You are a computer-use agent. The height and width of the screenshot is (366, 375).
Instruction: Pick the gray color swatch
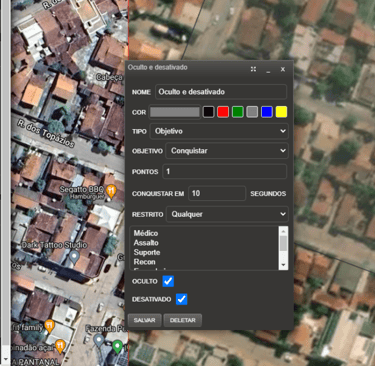[252, 112]
